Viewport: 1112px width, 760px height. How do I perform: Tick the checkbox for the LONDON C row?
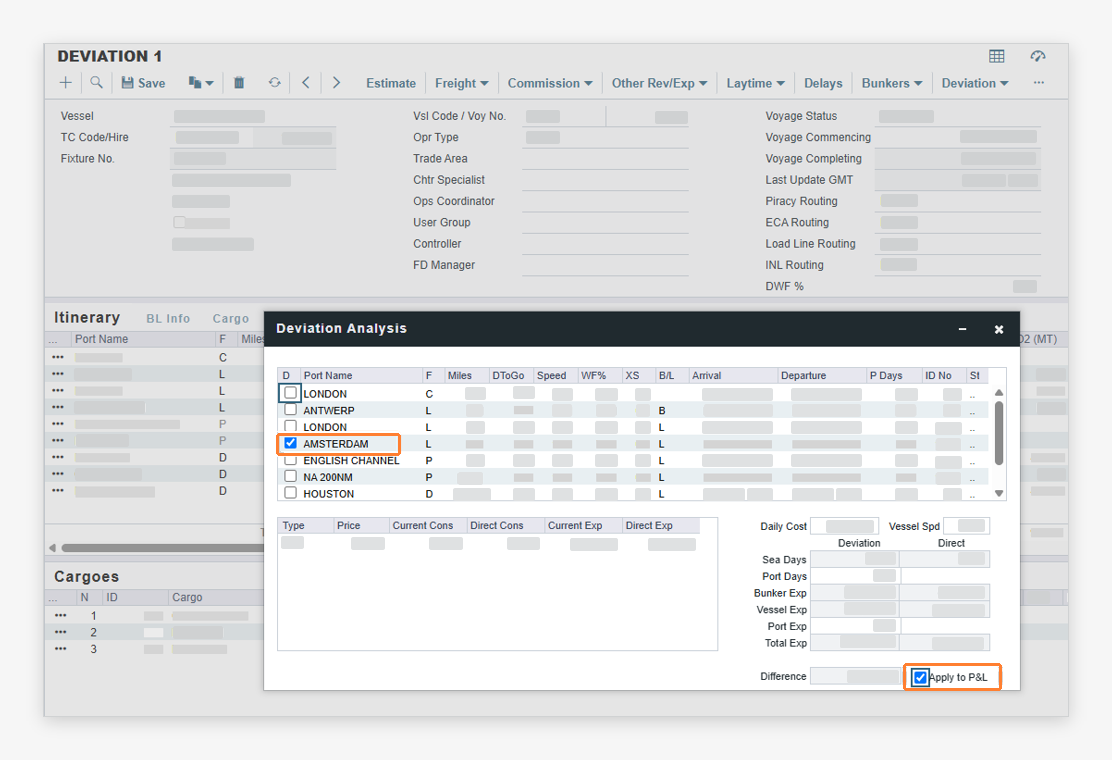pos(290,393)
